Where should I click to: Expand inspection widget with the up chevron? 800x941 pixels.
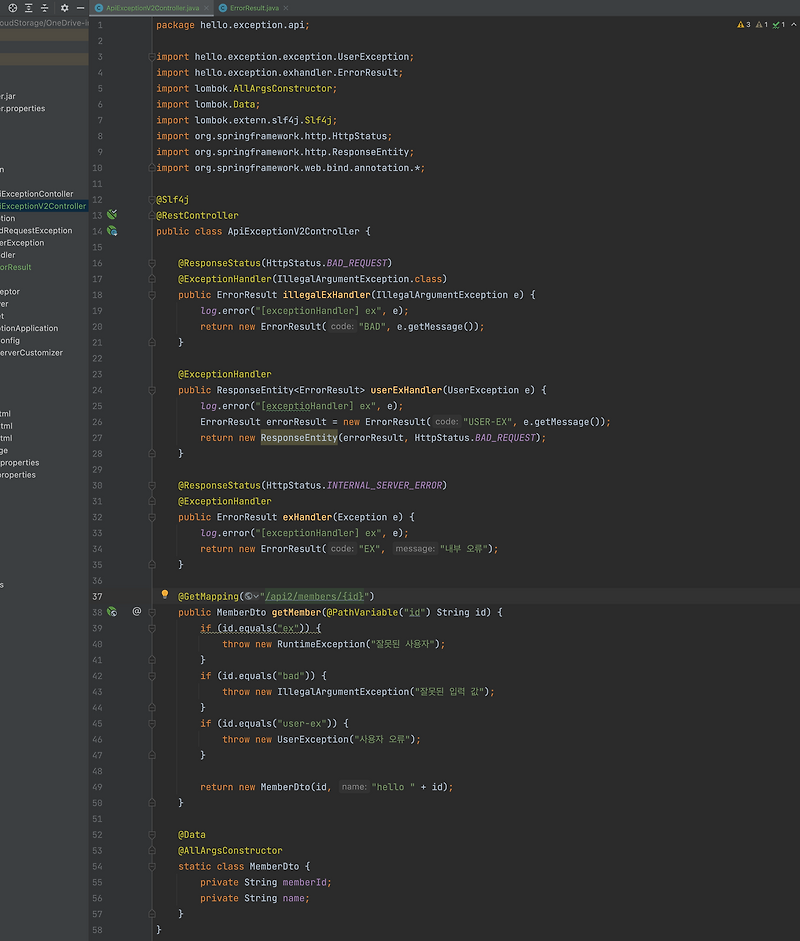tap(793, 24)
